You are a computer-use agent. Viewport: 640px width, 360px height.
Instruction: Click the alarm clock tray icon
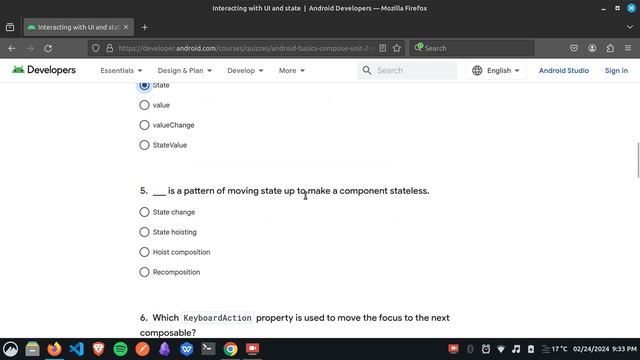click(x=486, y=349)
